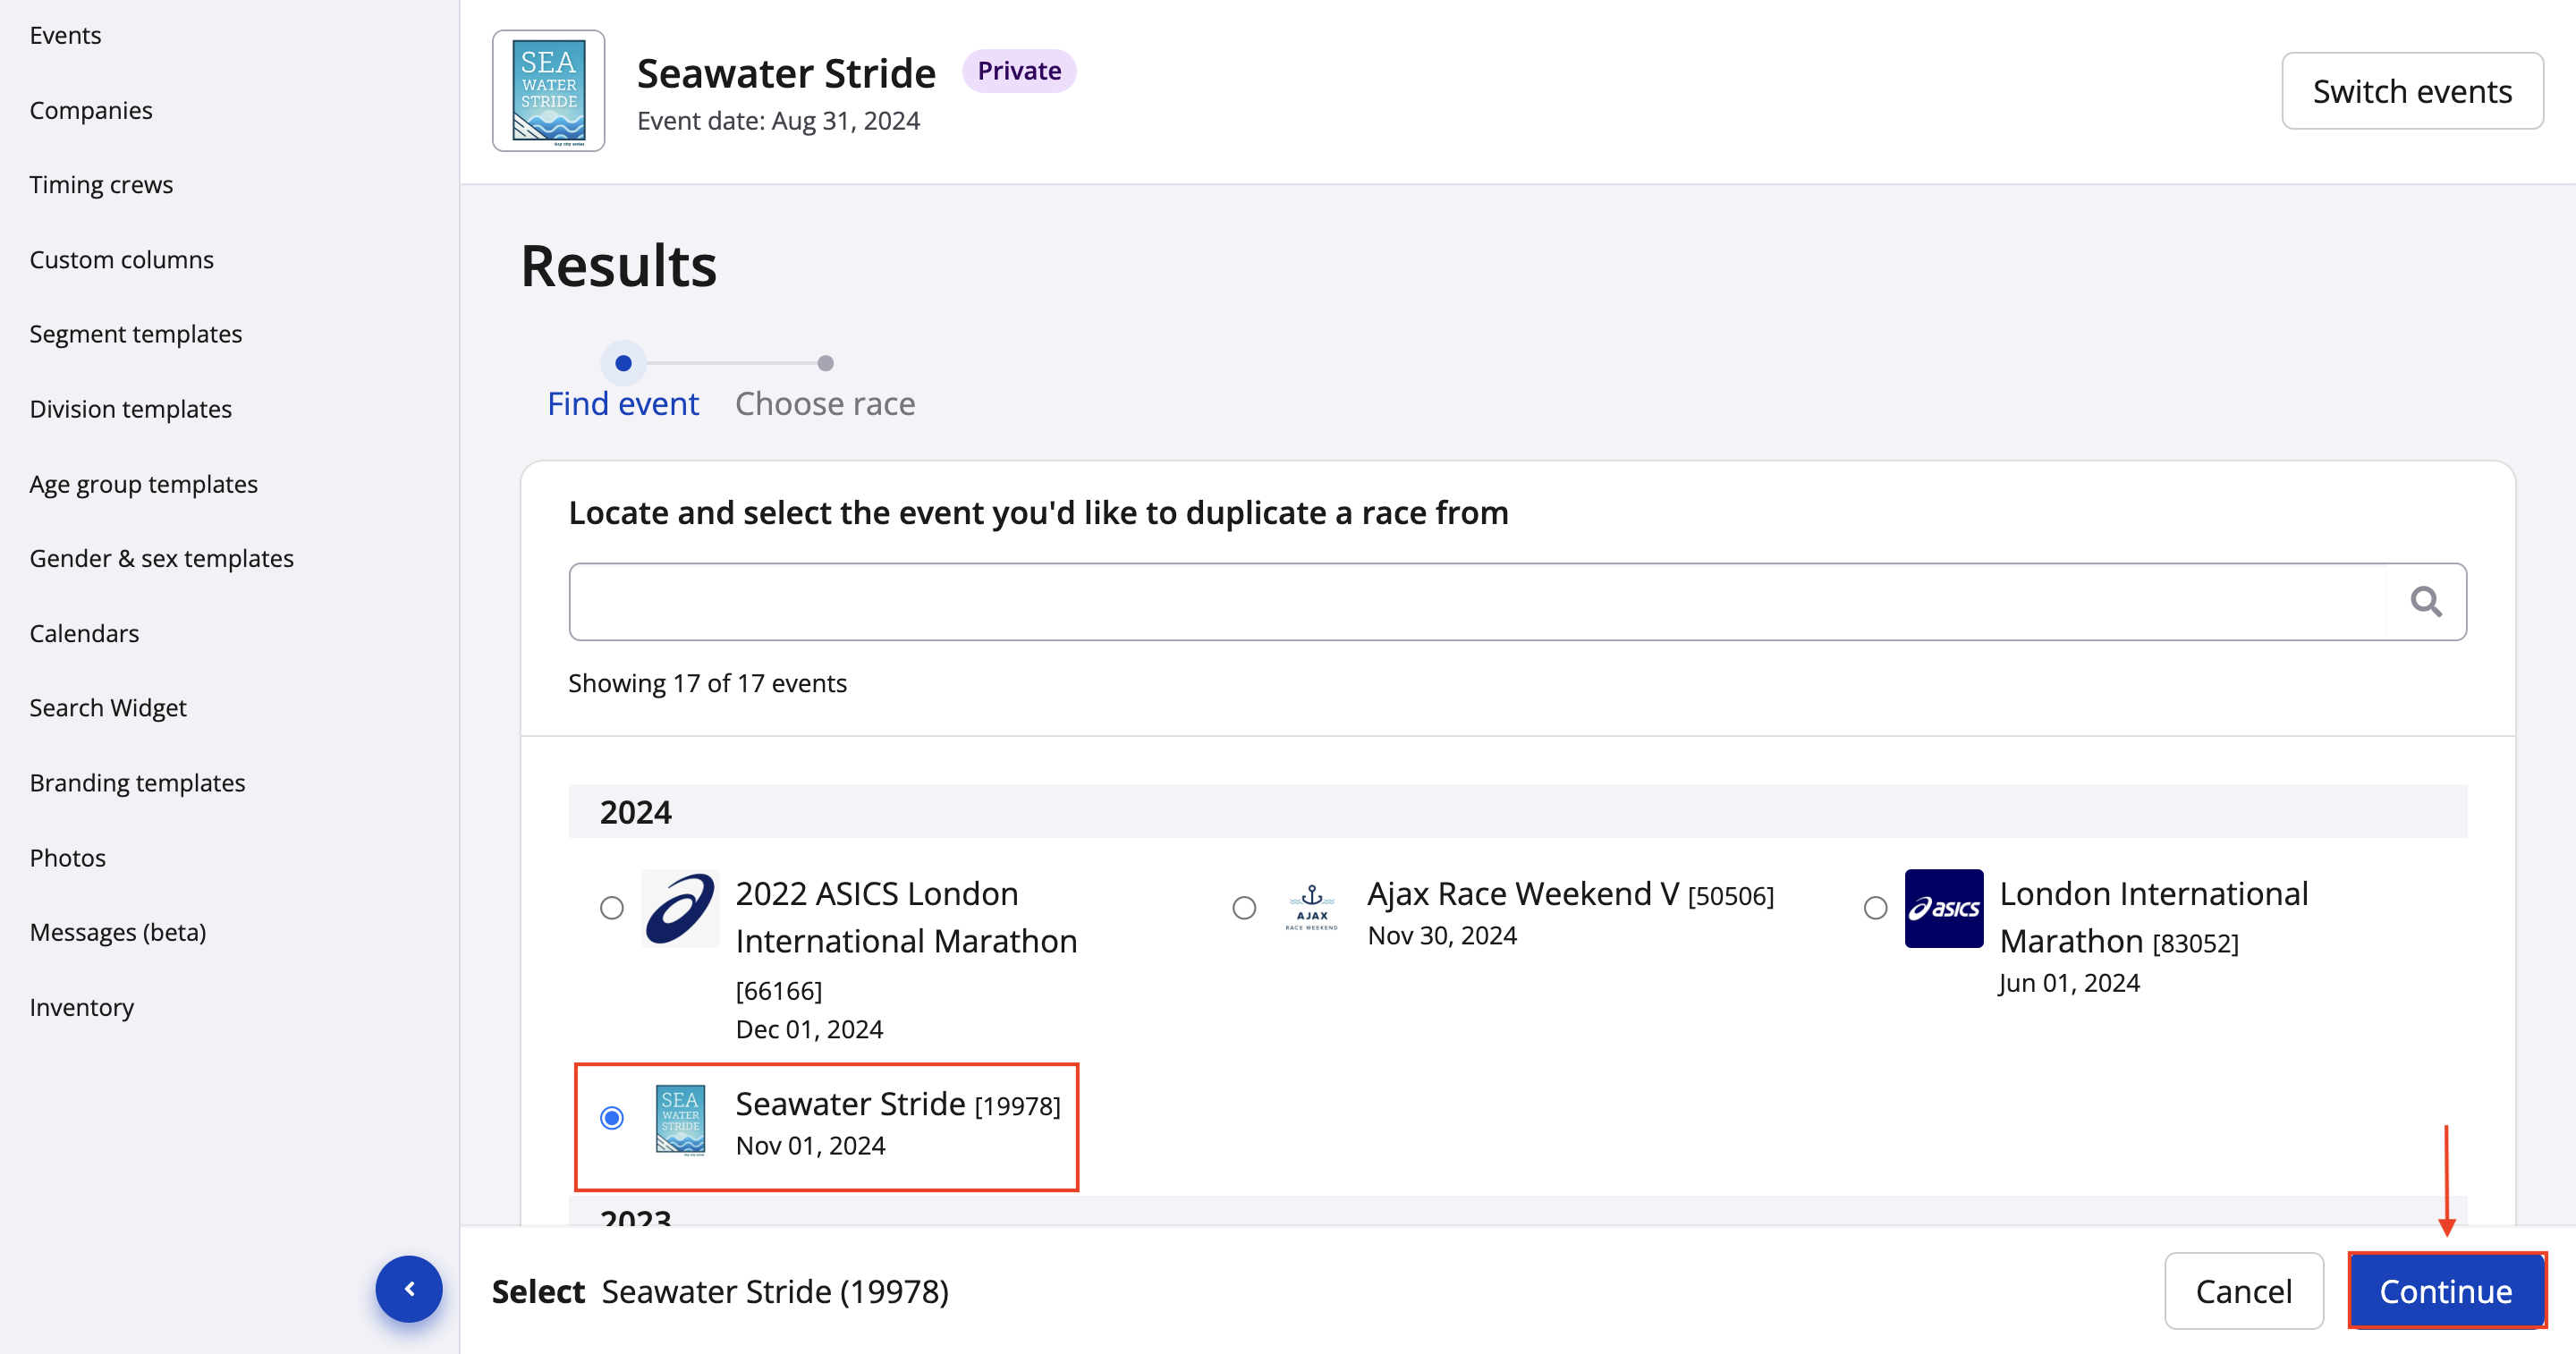Click the search magnifier icon
The height and width of the screenshot is (1354, 2576).
[2426, 601]
